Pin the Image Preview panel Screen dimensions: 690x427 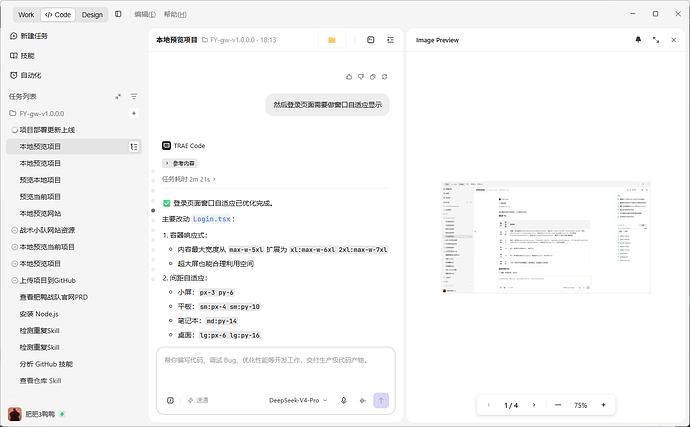[638, 40]
